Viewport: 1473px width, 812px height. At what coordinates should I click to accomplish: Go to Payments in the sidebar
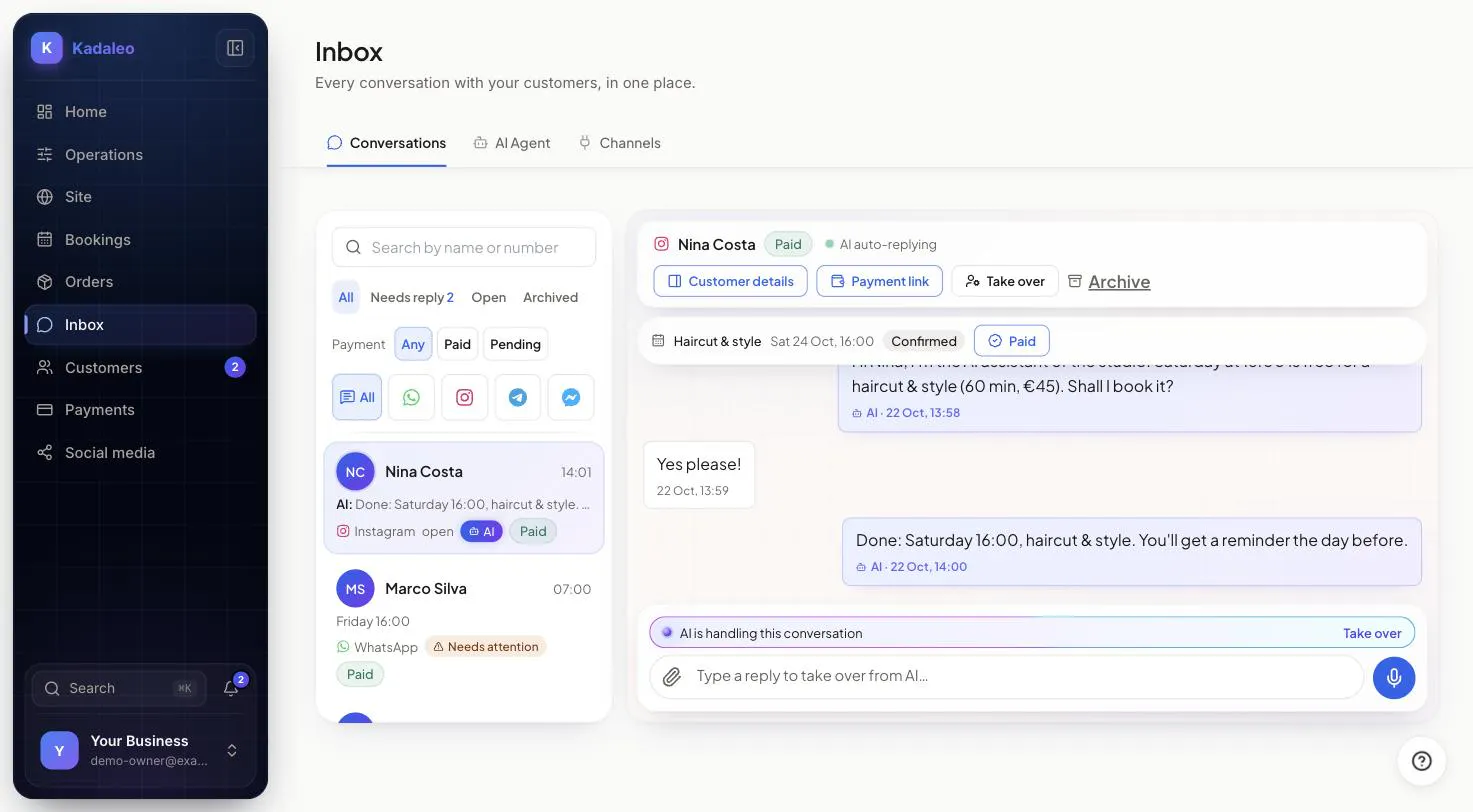point(140,410)
